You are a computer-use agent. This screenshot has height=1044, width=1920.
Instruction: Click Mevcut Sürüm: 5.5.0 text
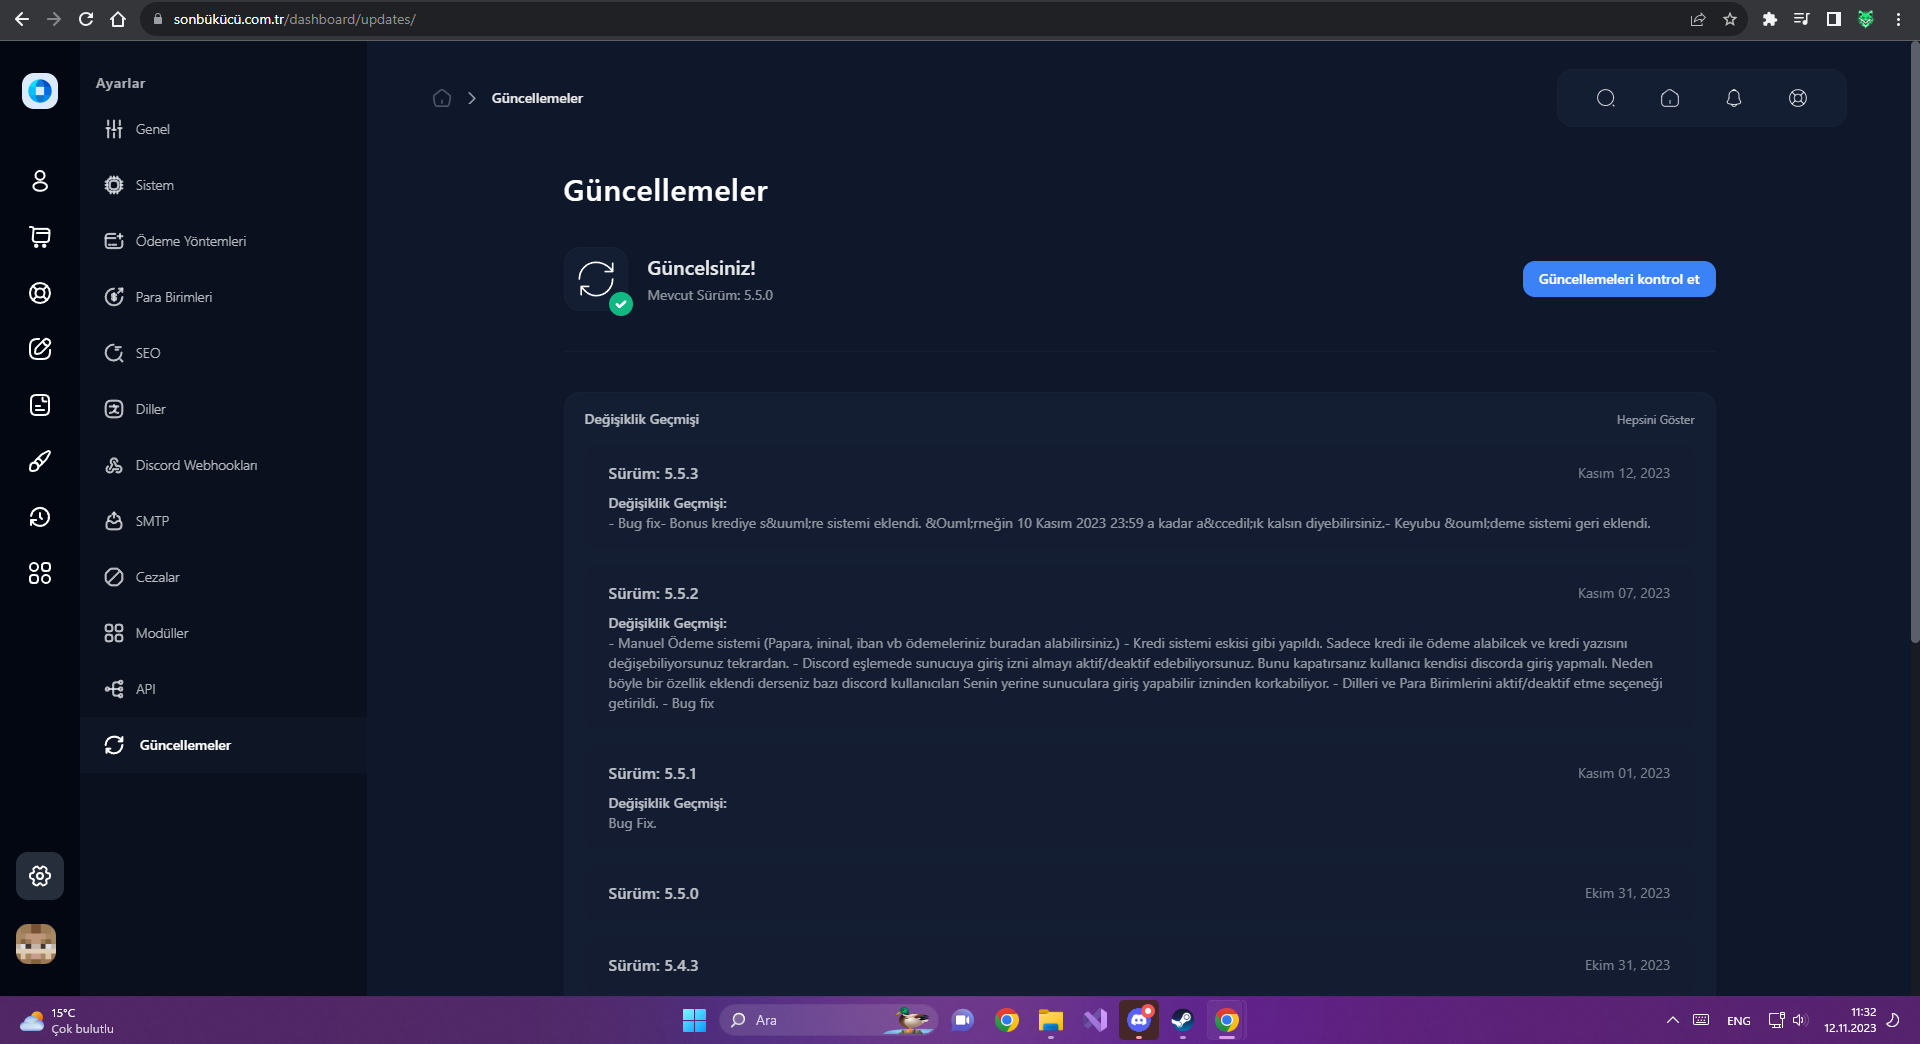pyautogui.click(x=710, y=295)
